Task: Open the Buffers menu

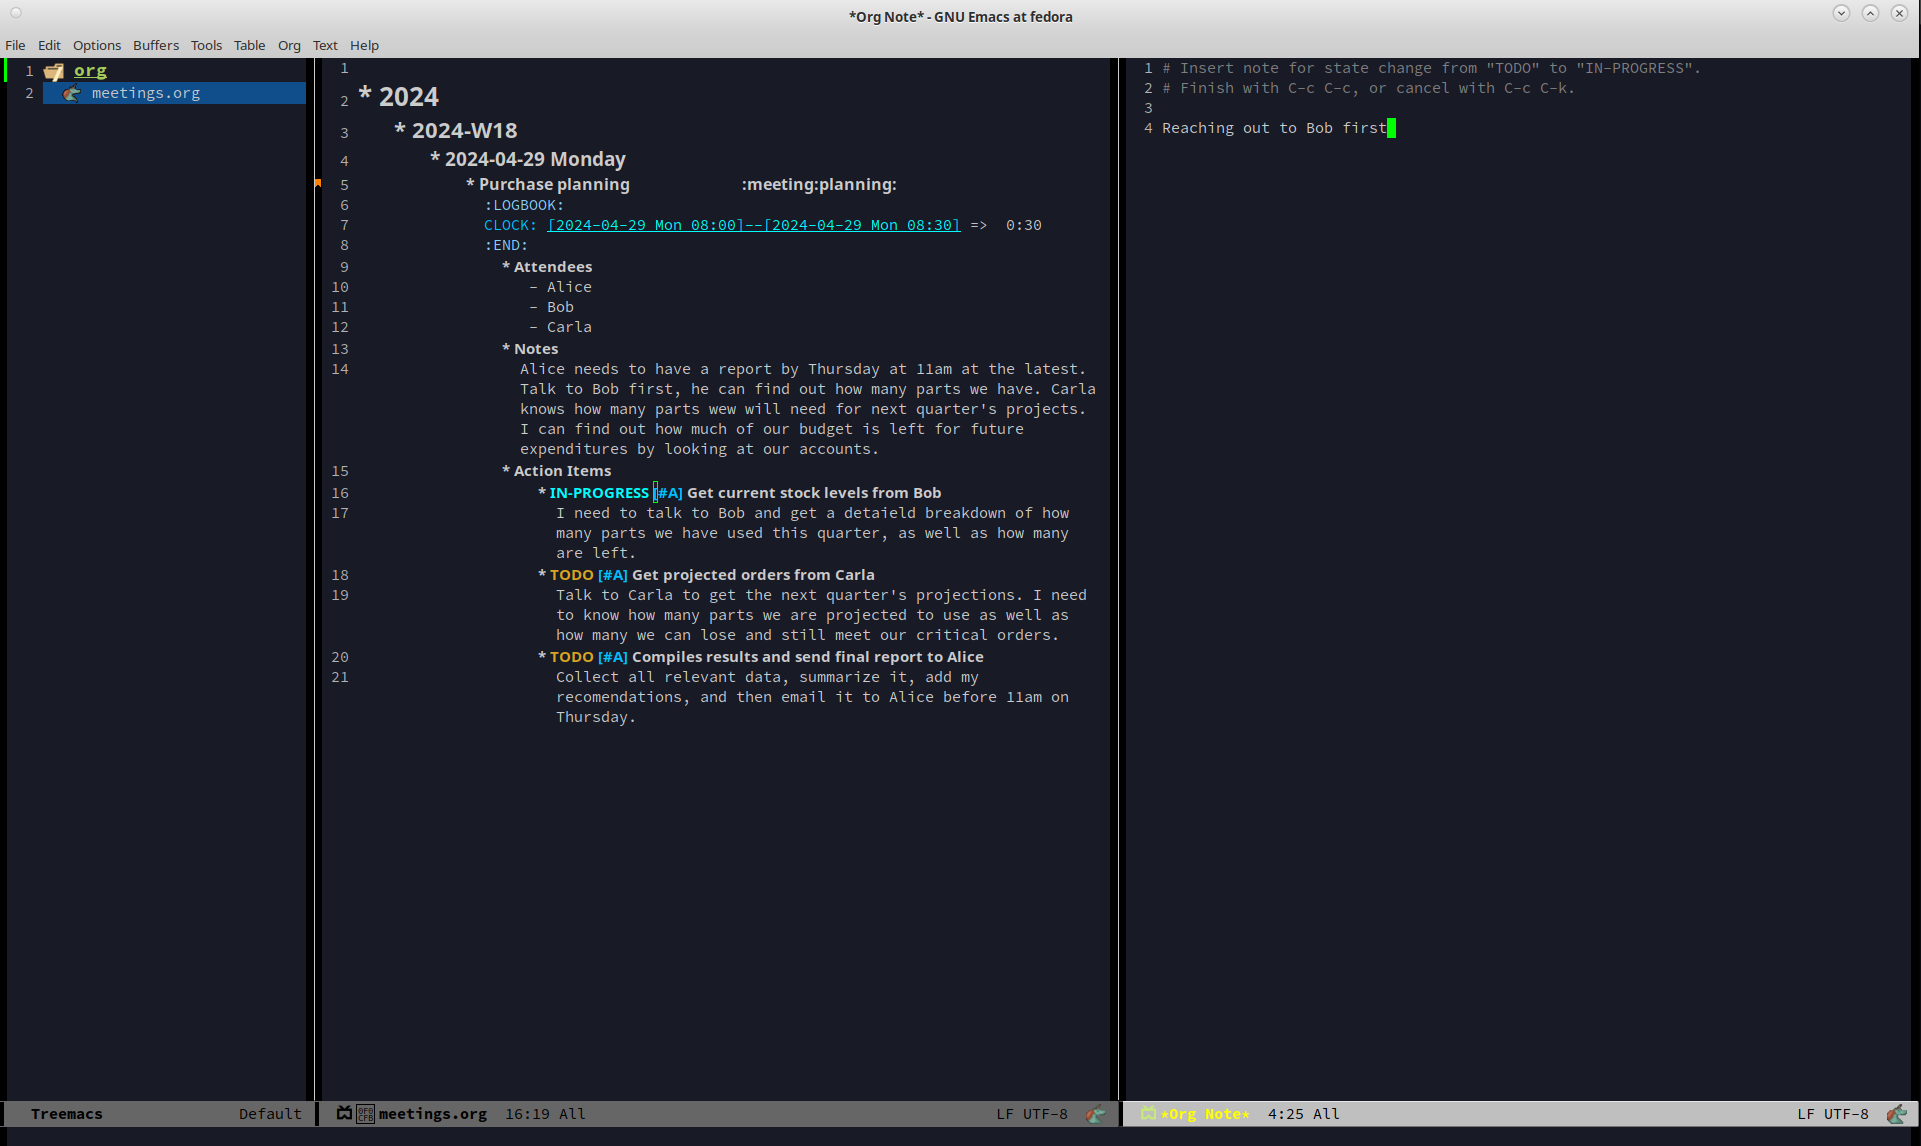Action: coord(156,45)
